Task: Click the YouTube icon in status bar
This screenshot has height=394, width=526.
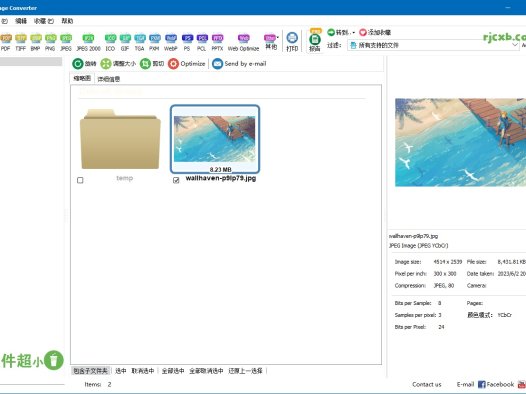Action: tap(522, 385)
